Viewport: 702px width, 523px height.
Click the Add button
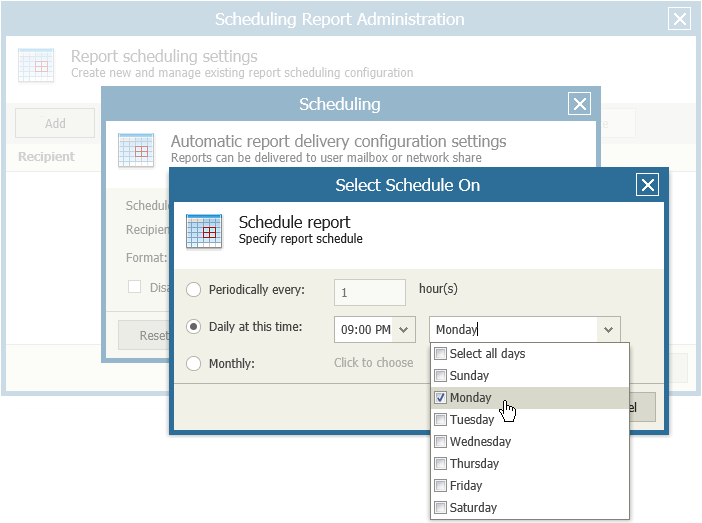pyautogui.click(x=55, y=123)
